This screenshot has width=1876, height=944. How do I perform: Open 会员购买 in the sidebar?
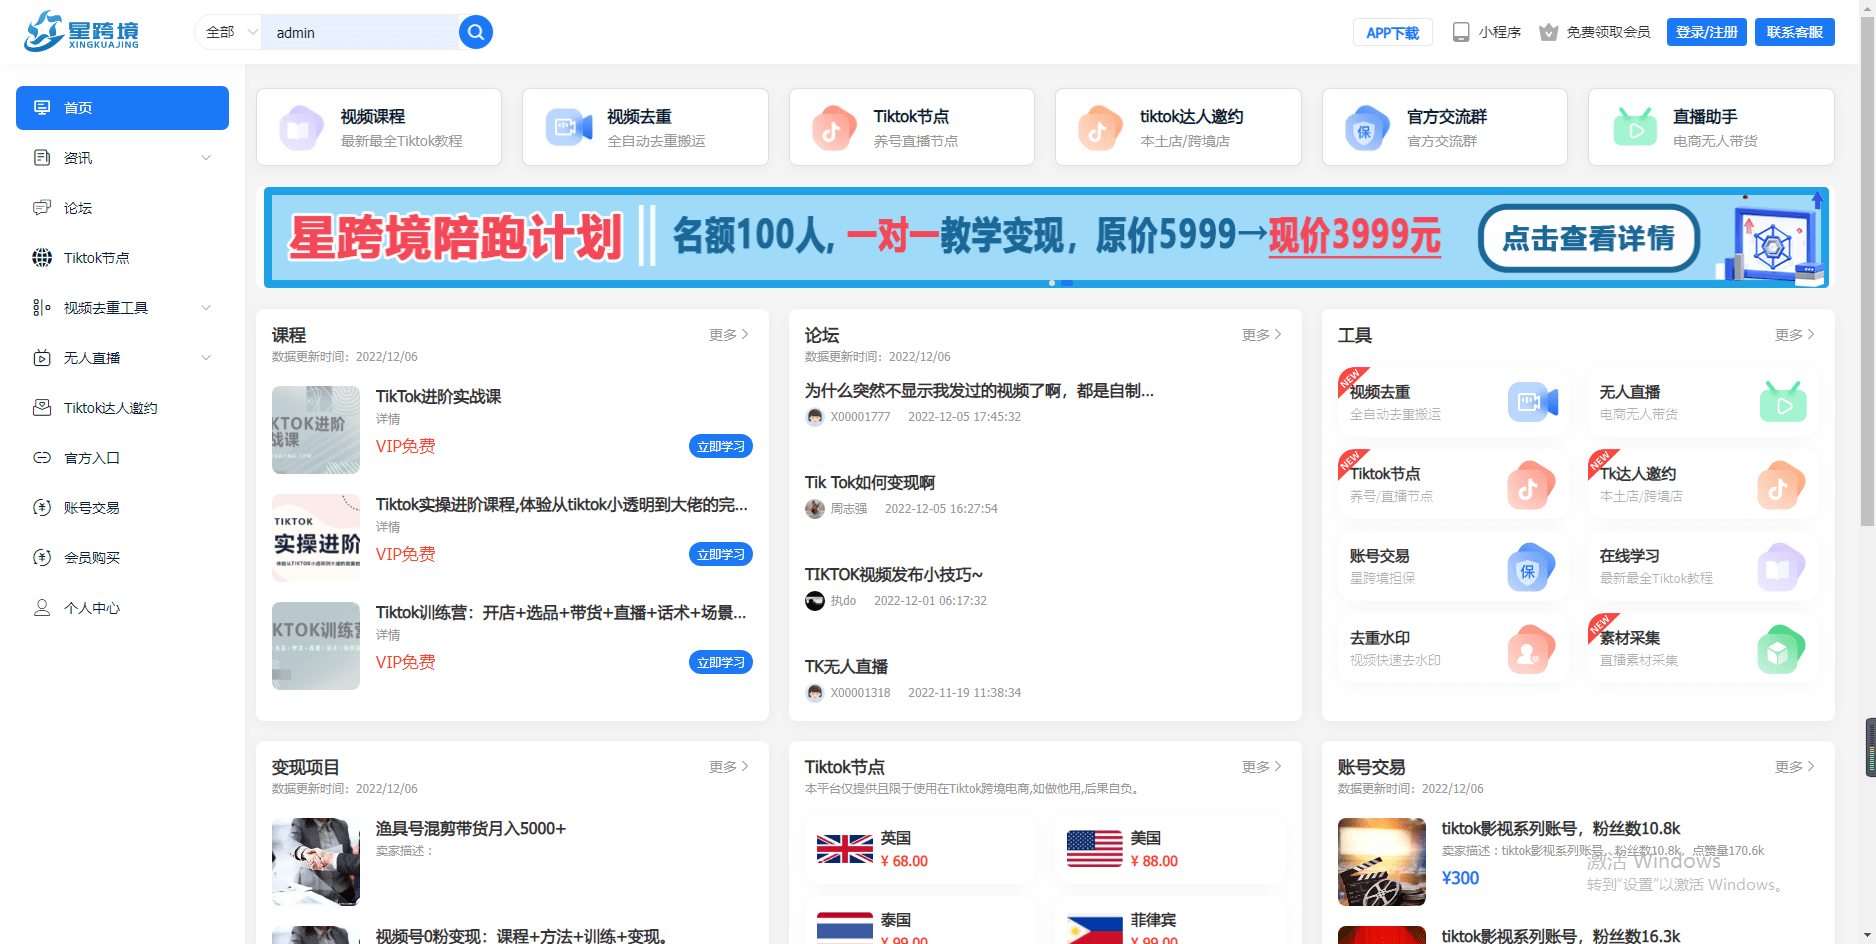[122, 558]
